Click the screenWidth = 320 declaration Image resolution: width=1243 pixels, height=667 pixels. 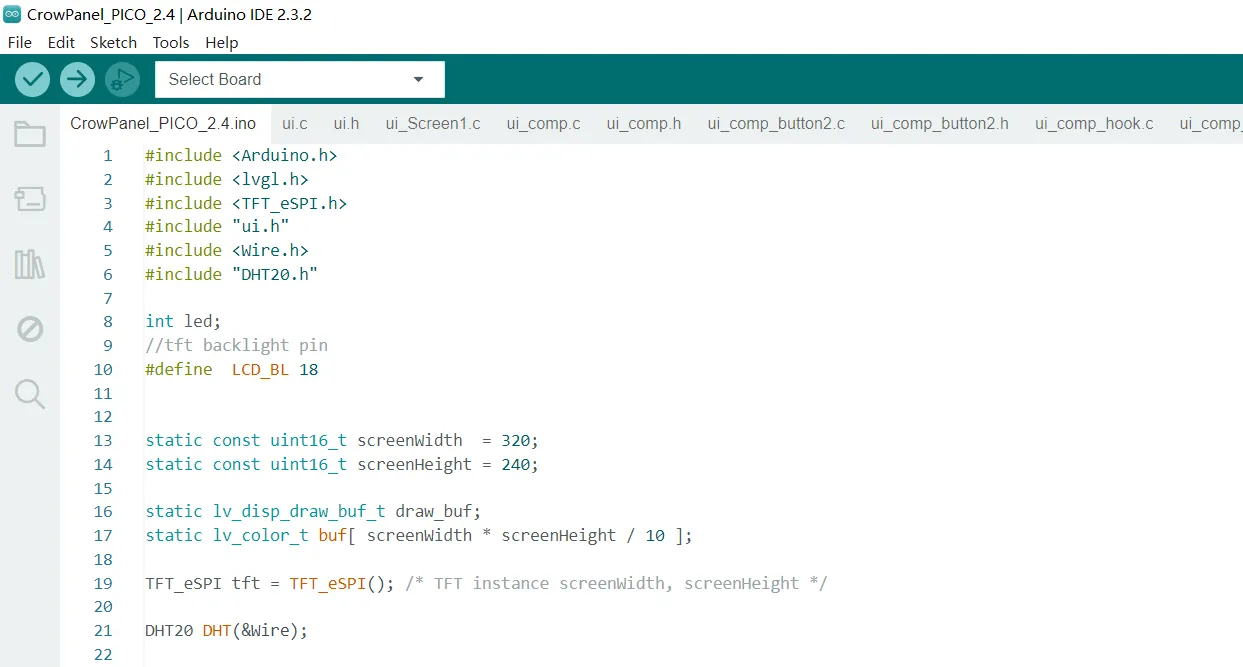(x=342, y=441)
